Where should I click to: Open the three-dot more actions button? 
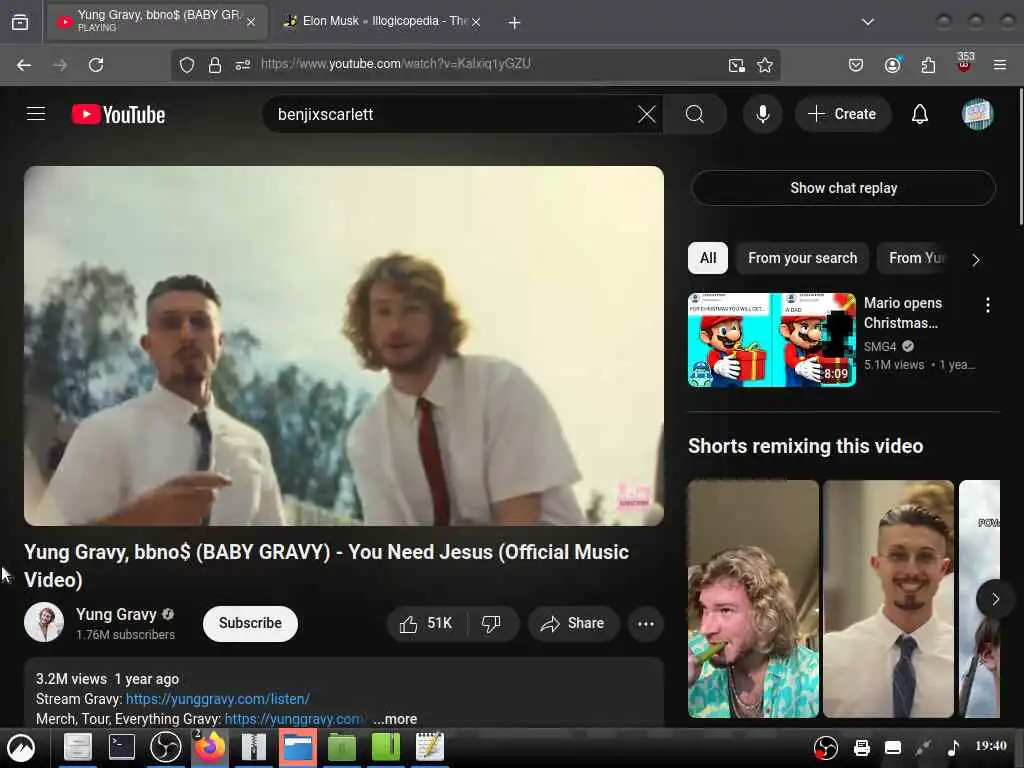coord(646,624)
